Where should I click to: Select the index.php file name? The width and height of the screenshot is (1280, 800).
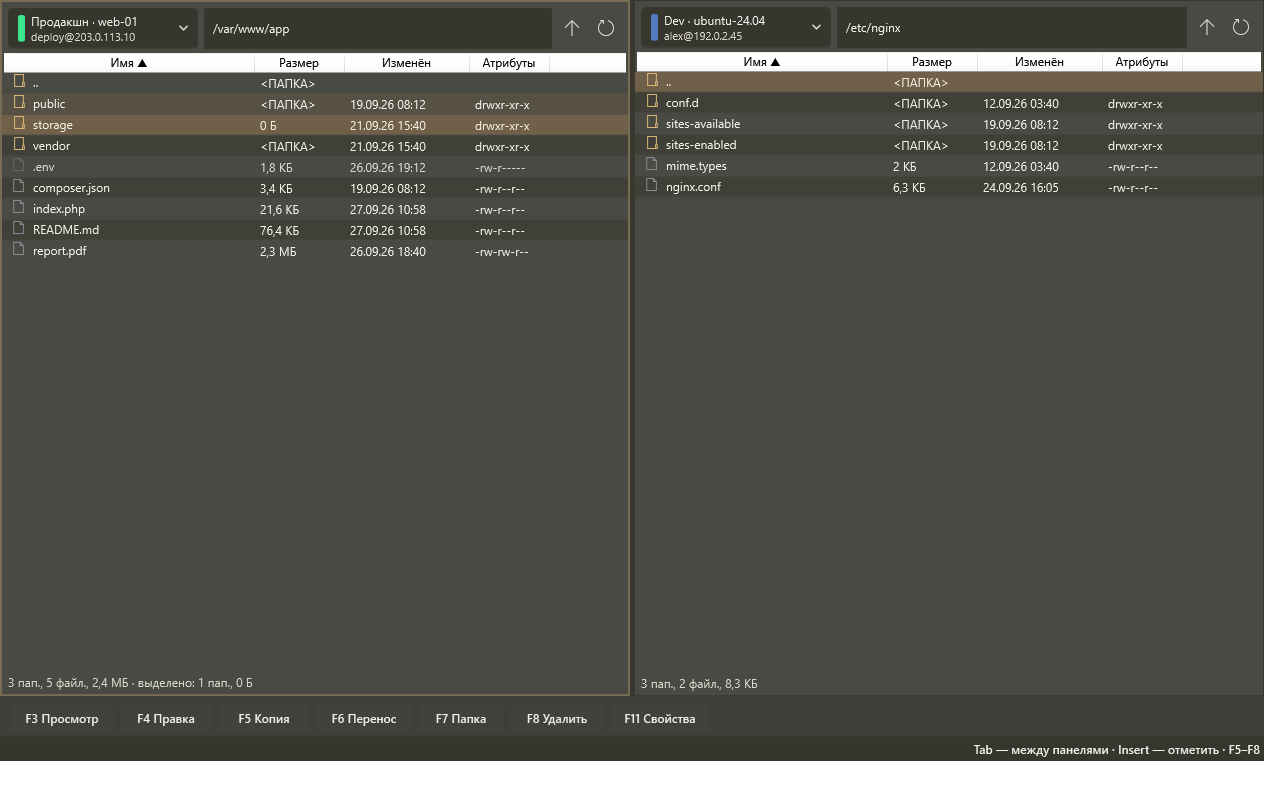click(59, 209)
